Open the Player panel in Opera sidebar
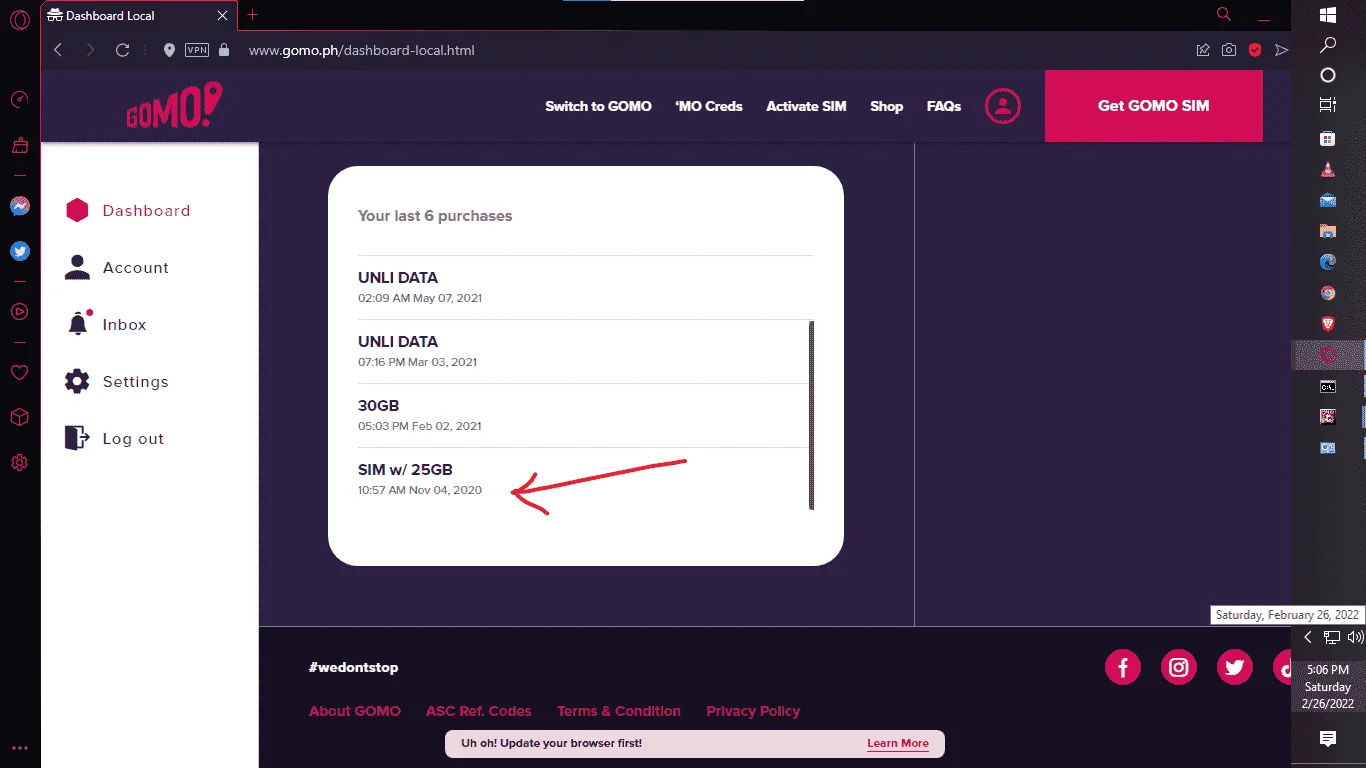 click(x=19, y=311)
